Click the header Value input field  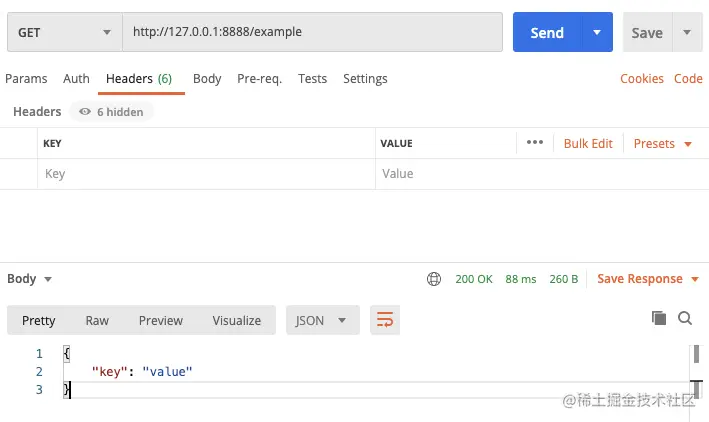point(542,174)
